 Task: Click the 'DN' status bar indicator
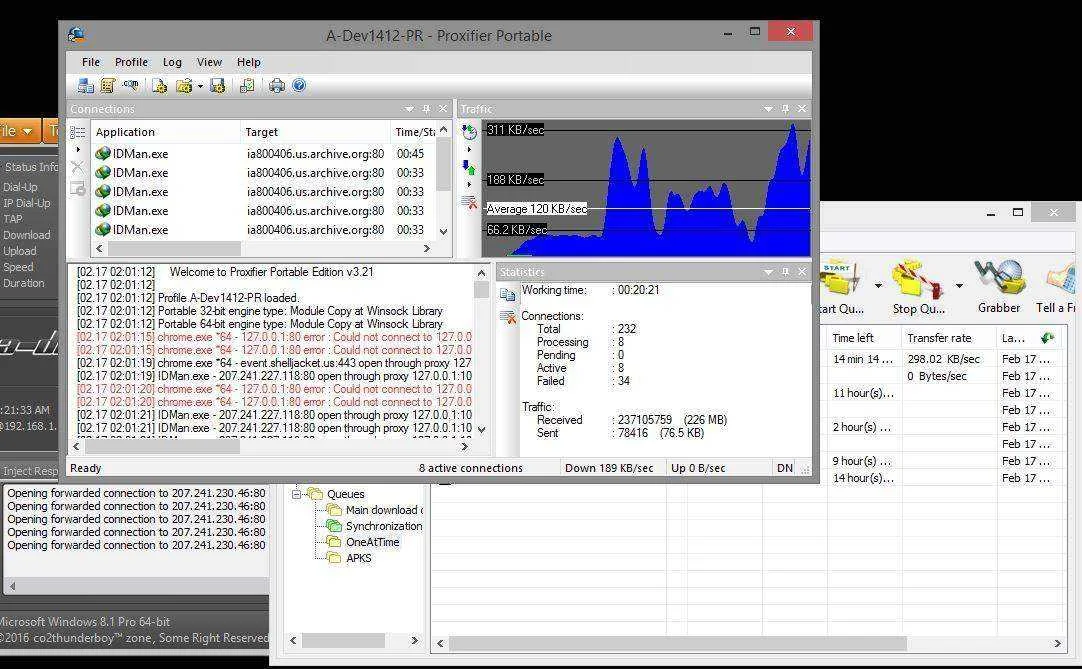pyautogui.click(x=785, y=468)
